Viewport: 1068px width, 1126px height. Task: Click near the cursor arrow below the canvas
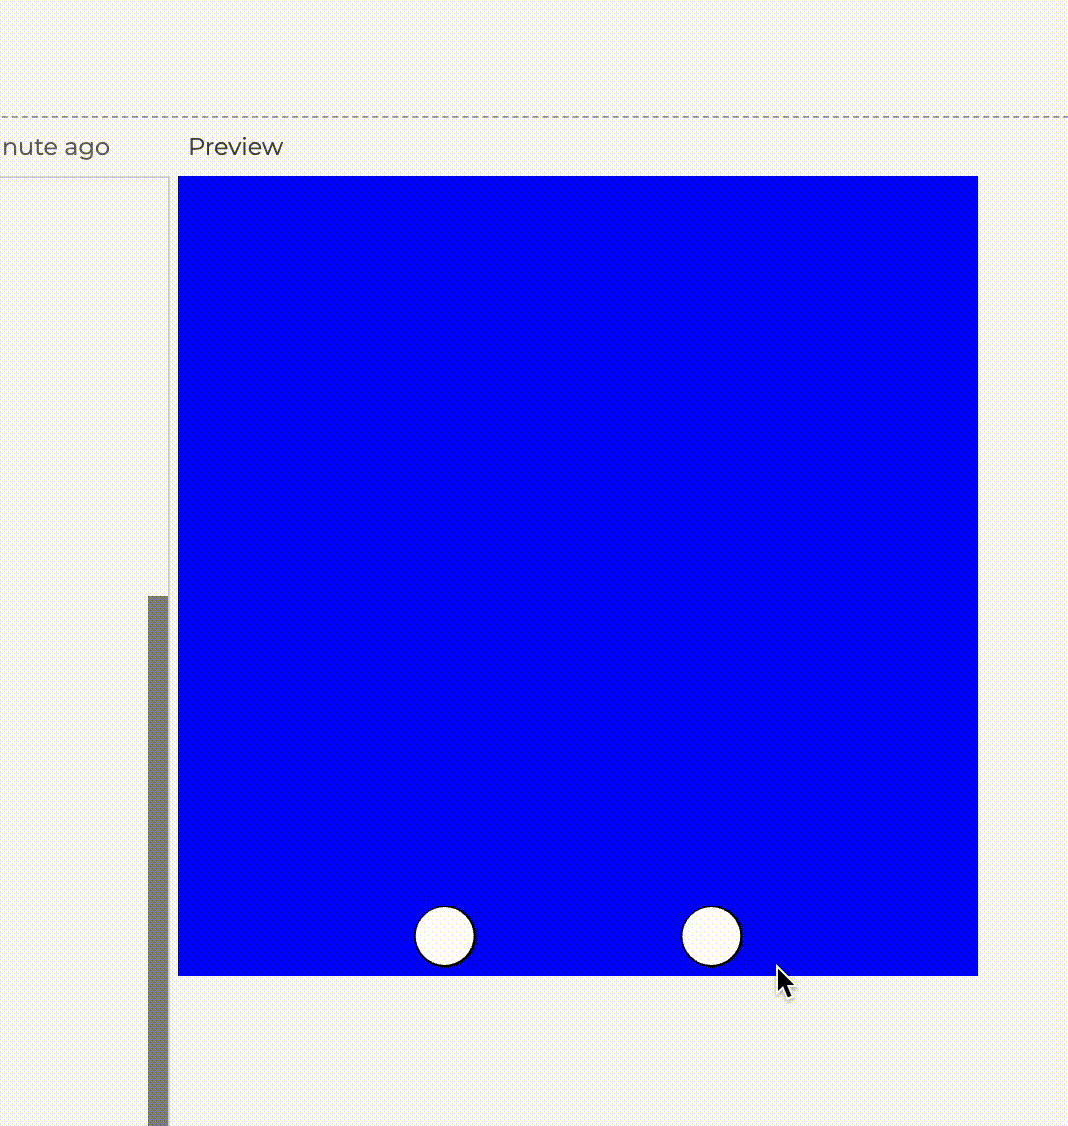[784, 985]
